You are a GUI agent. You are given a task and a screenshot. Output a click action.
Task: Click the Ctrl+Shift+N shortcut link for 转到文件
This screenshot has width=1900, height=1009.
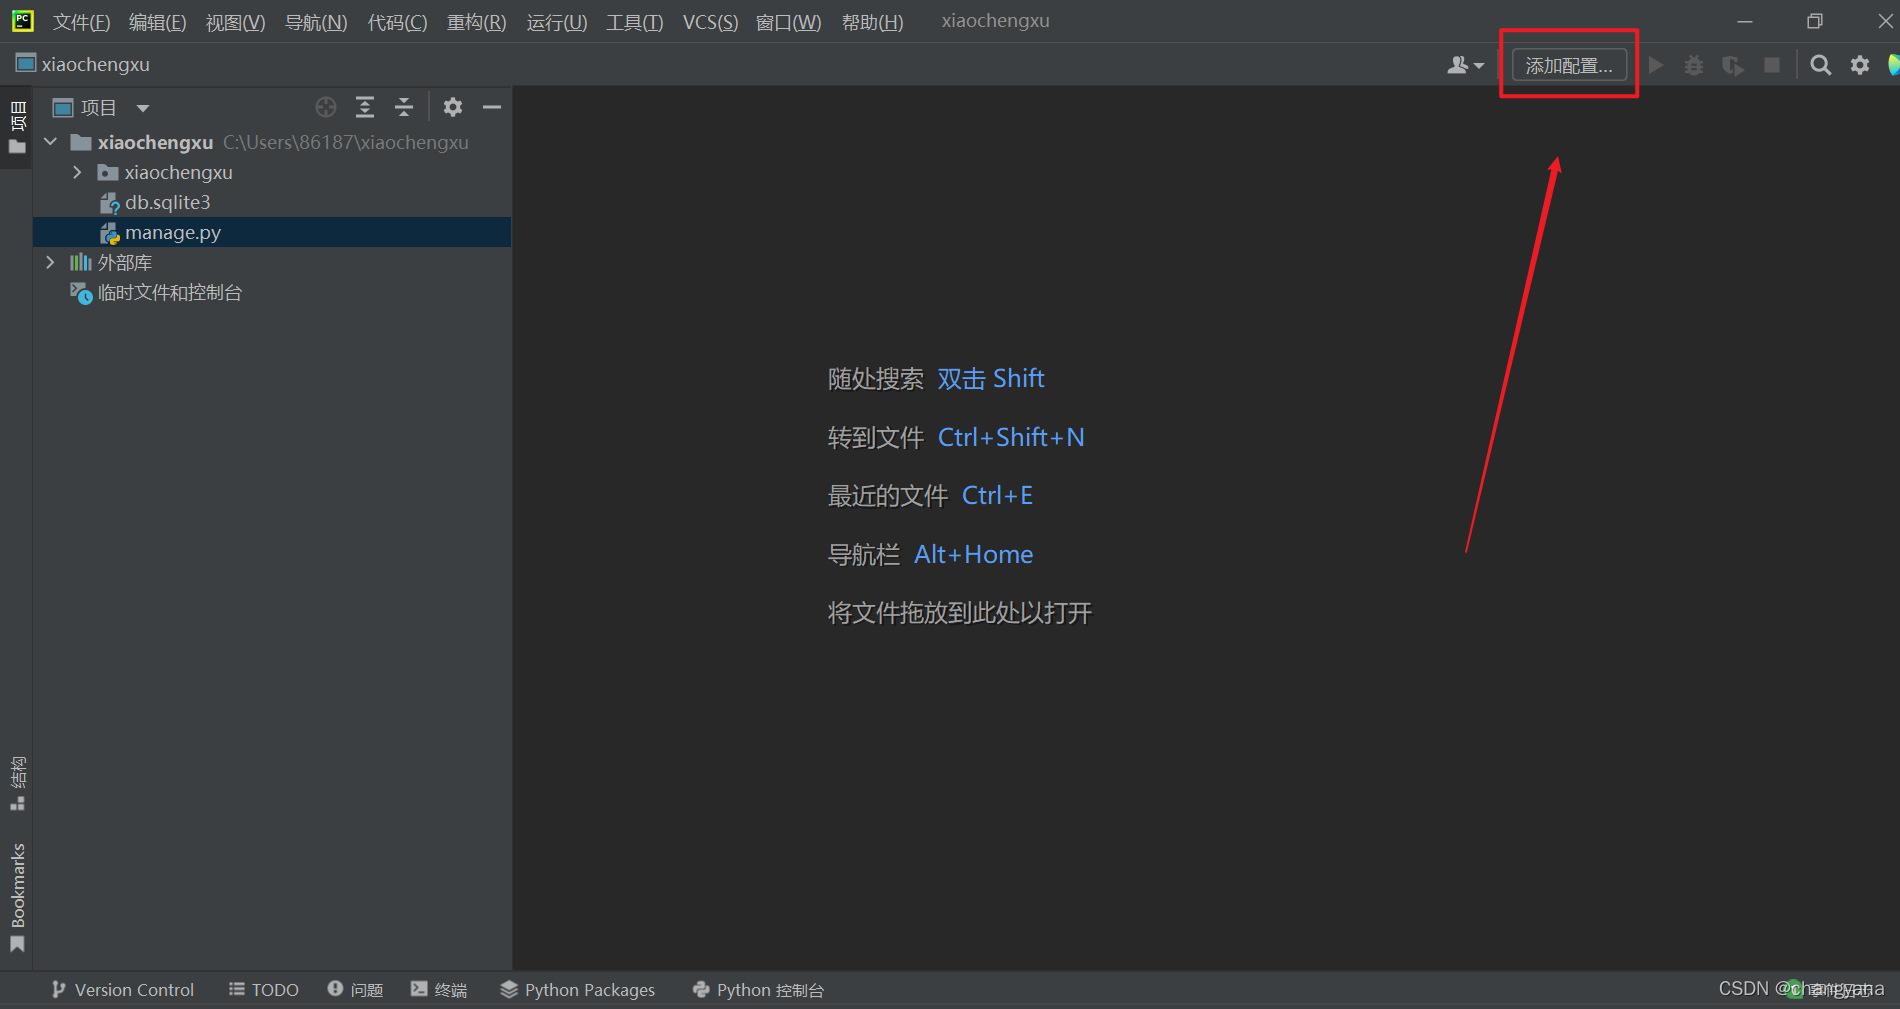pos(1010,437)
